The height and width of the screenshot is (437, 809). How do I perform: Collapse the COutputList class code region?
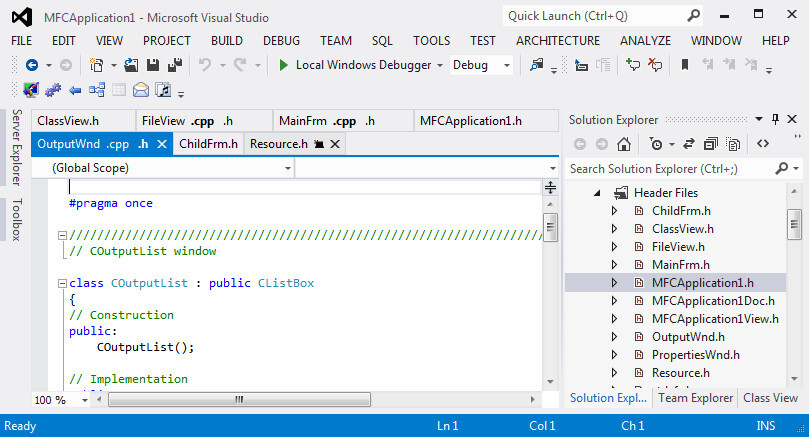pyautogui.click(x=61, y=283)
